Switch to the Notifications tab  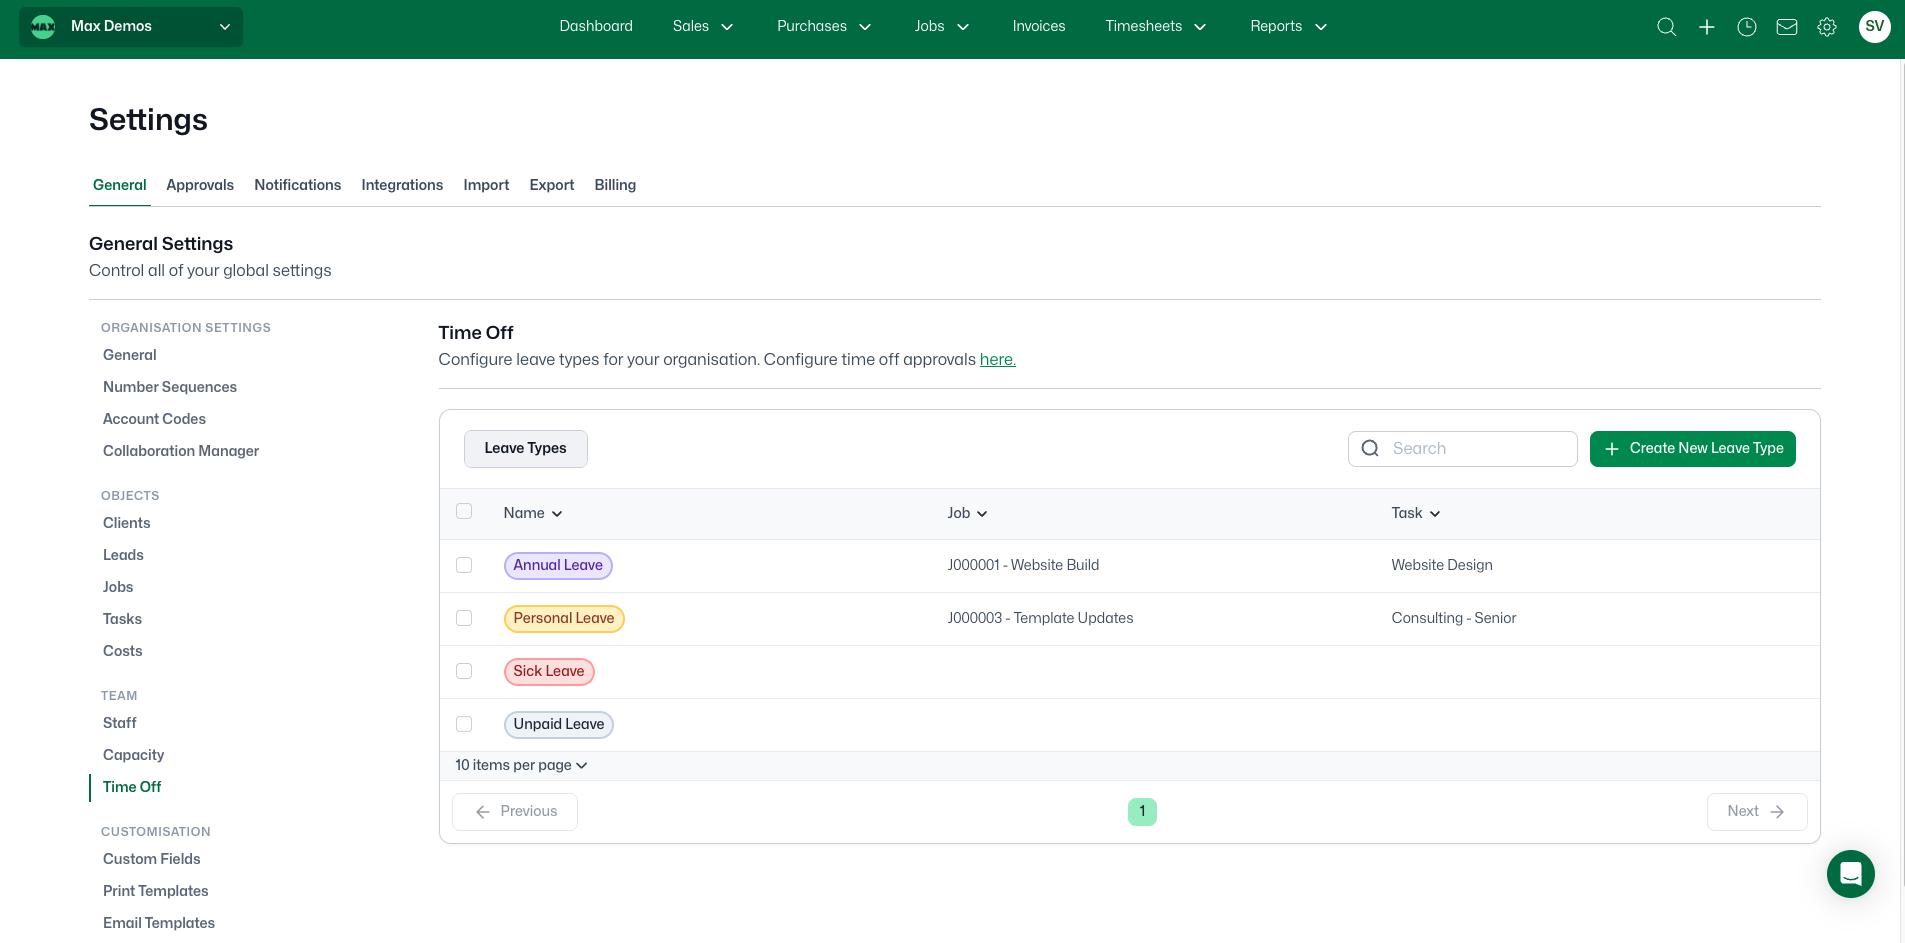[297, 185]
